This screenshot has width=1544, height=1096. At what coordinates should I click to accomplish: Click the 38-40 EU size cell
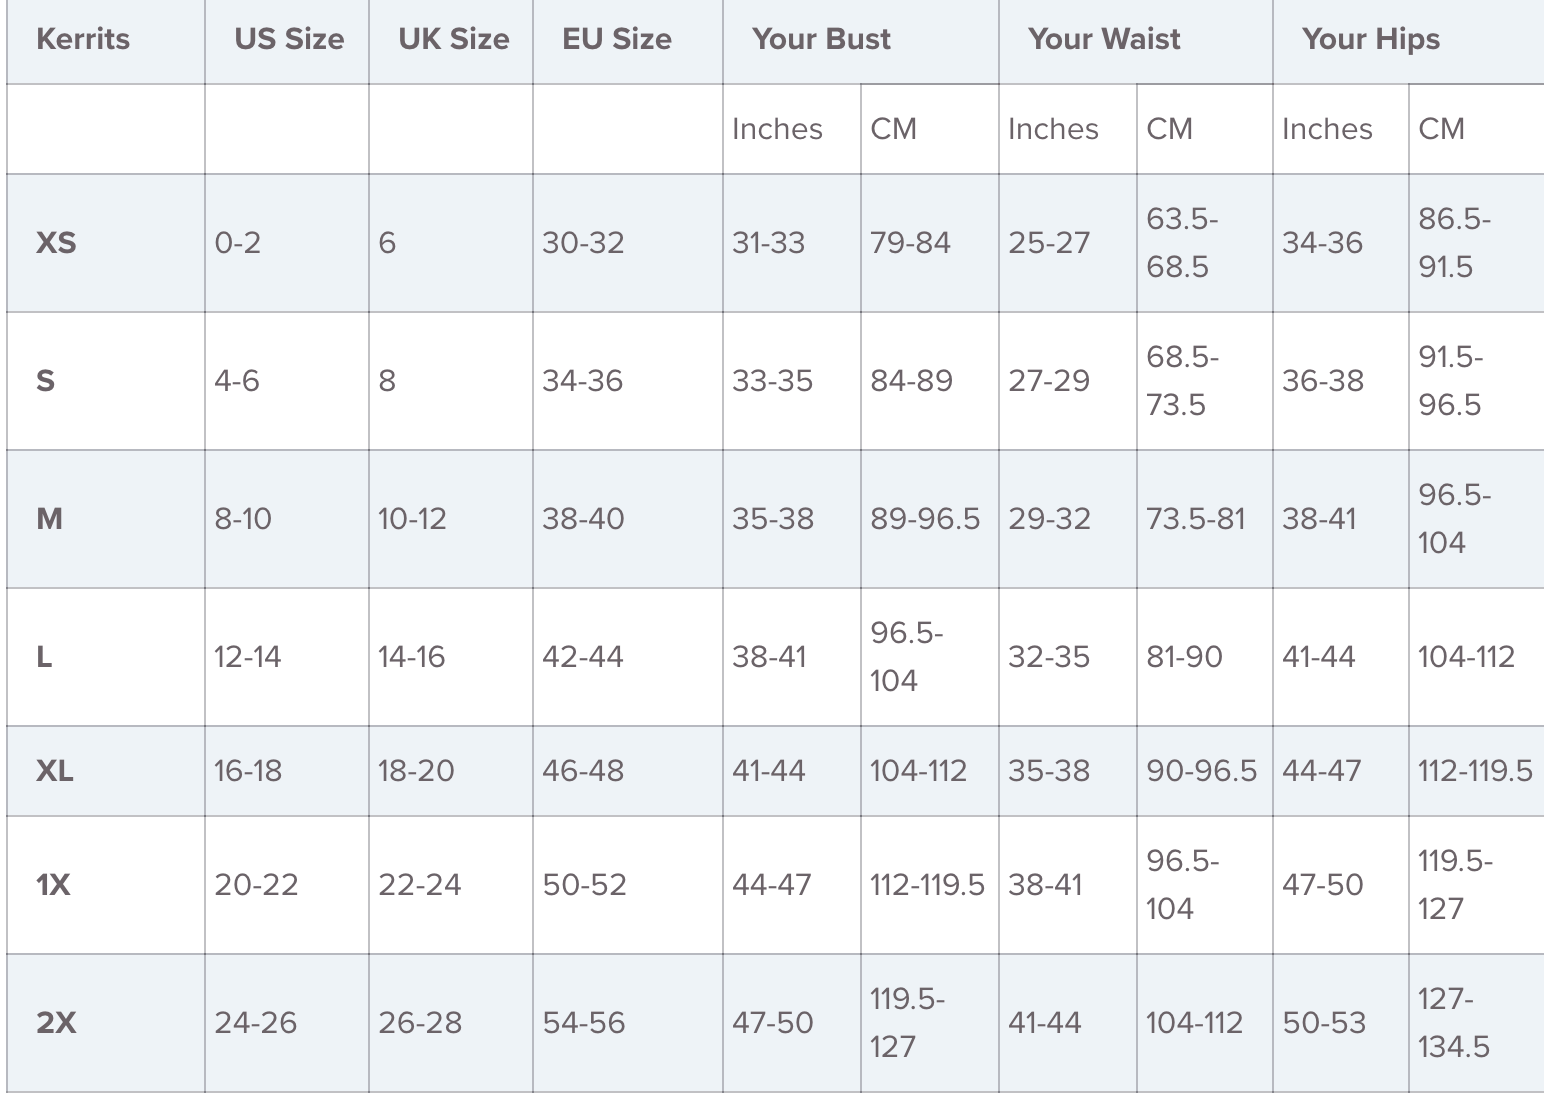(x=583, y=519)
